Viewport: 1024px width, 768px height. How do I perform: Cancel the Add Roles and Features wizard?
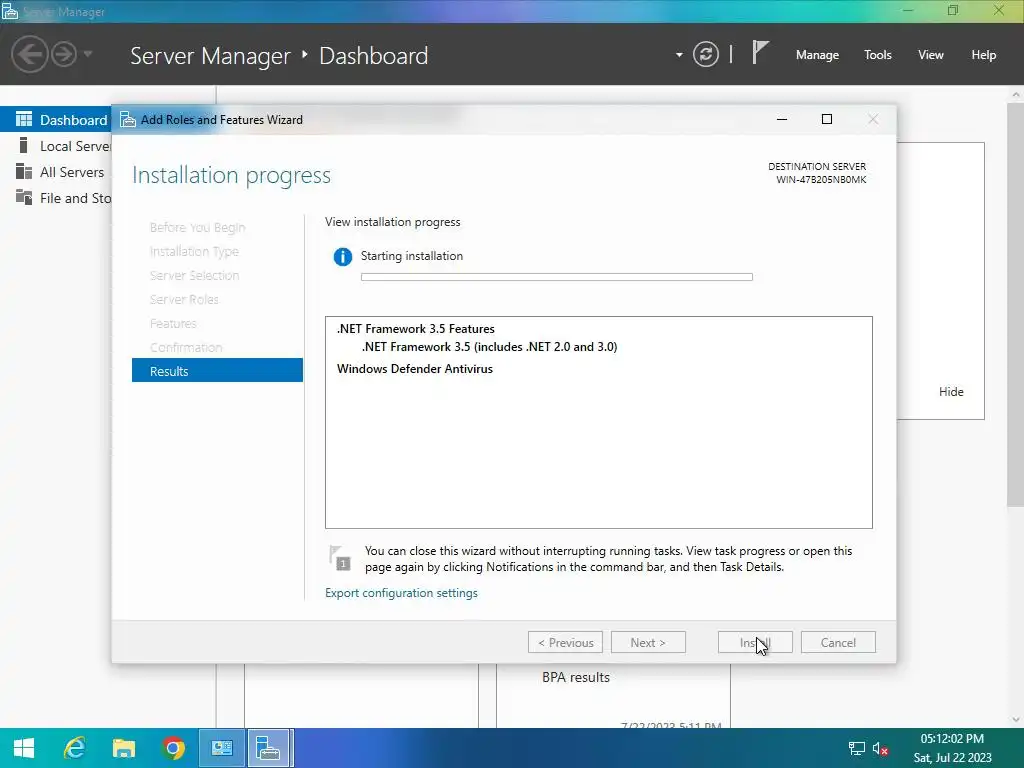tap(838, 643)
